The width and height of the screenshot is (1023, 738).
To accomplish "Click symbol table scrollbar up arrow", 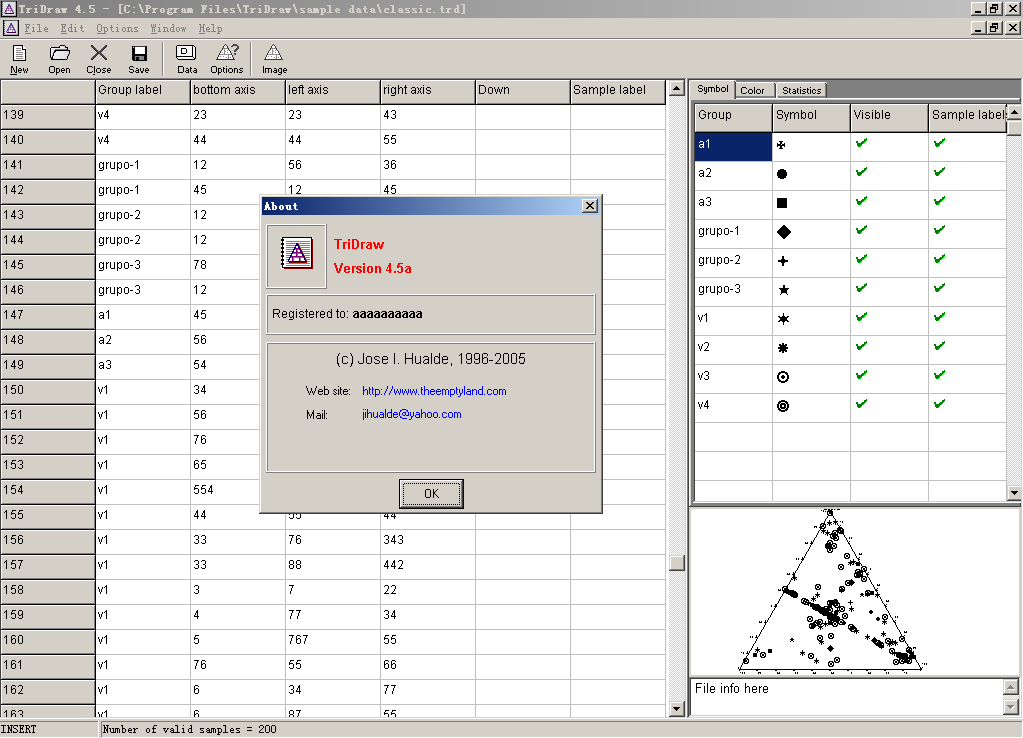I will pos(1014,112).
